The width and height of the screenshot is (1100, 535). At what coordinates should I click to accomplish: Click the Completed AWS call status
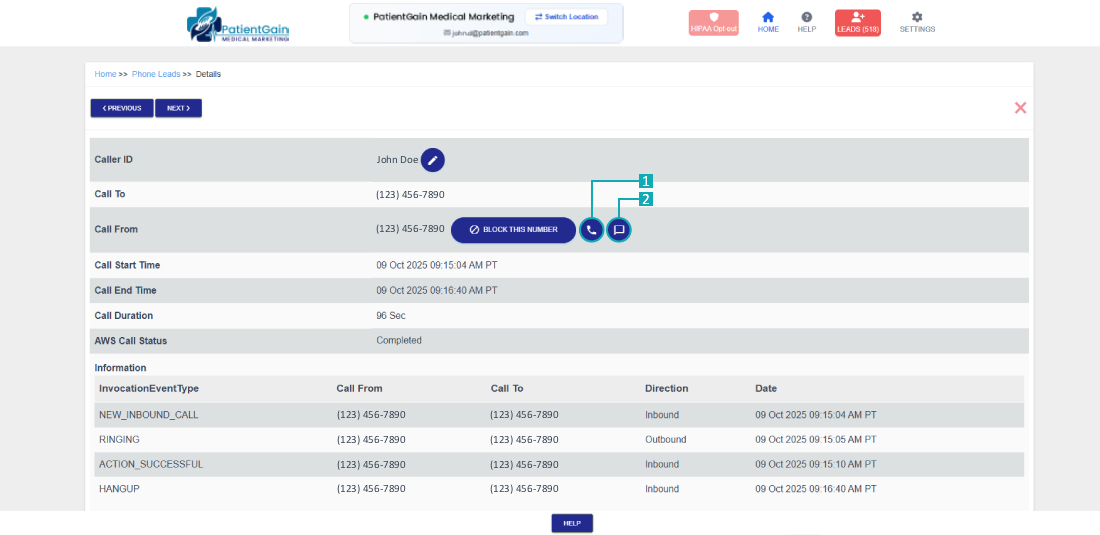pos(398,341)
